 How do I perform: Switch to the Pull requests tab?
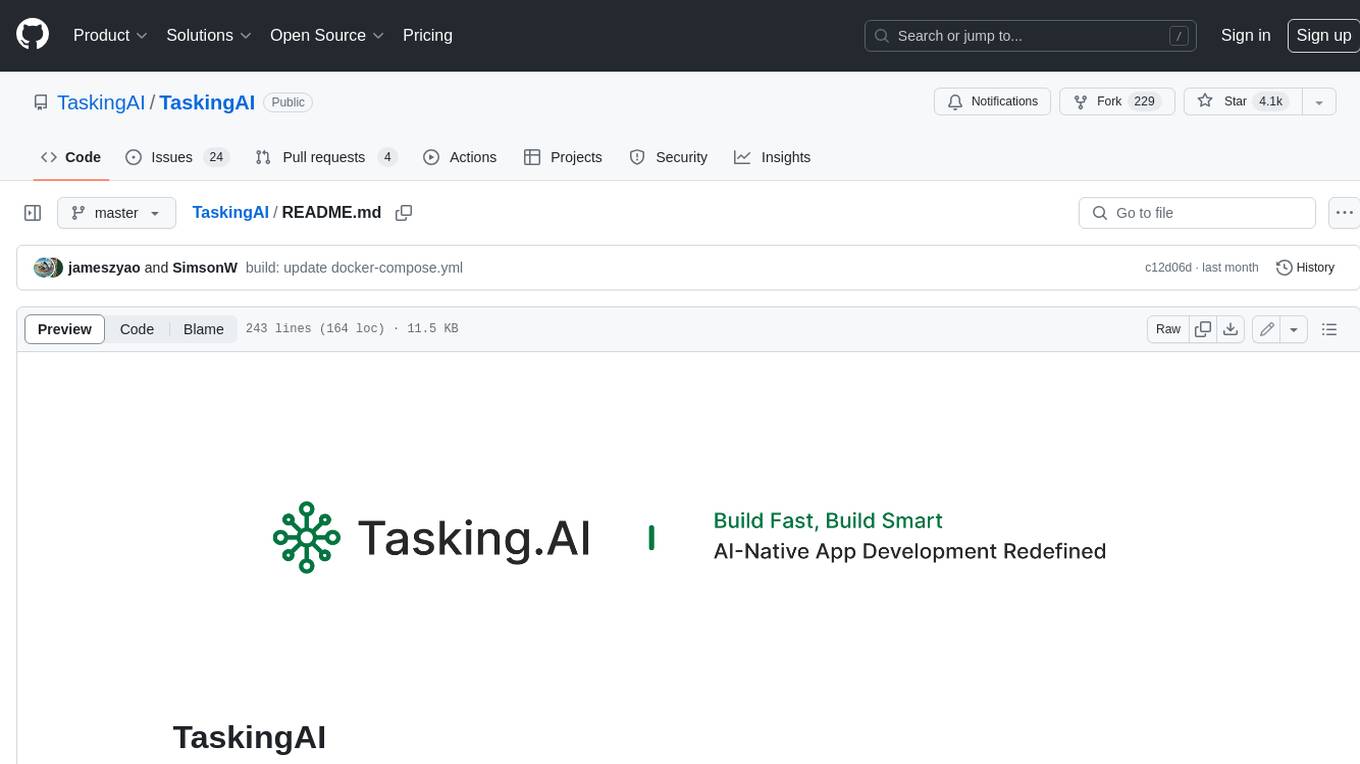326,157
